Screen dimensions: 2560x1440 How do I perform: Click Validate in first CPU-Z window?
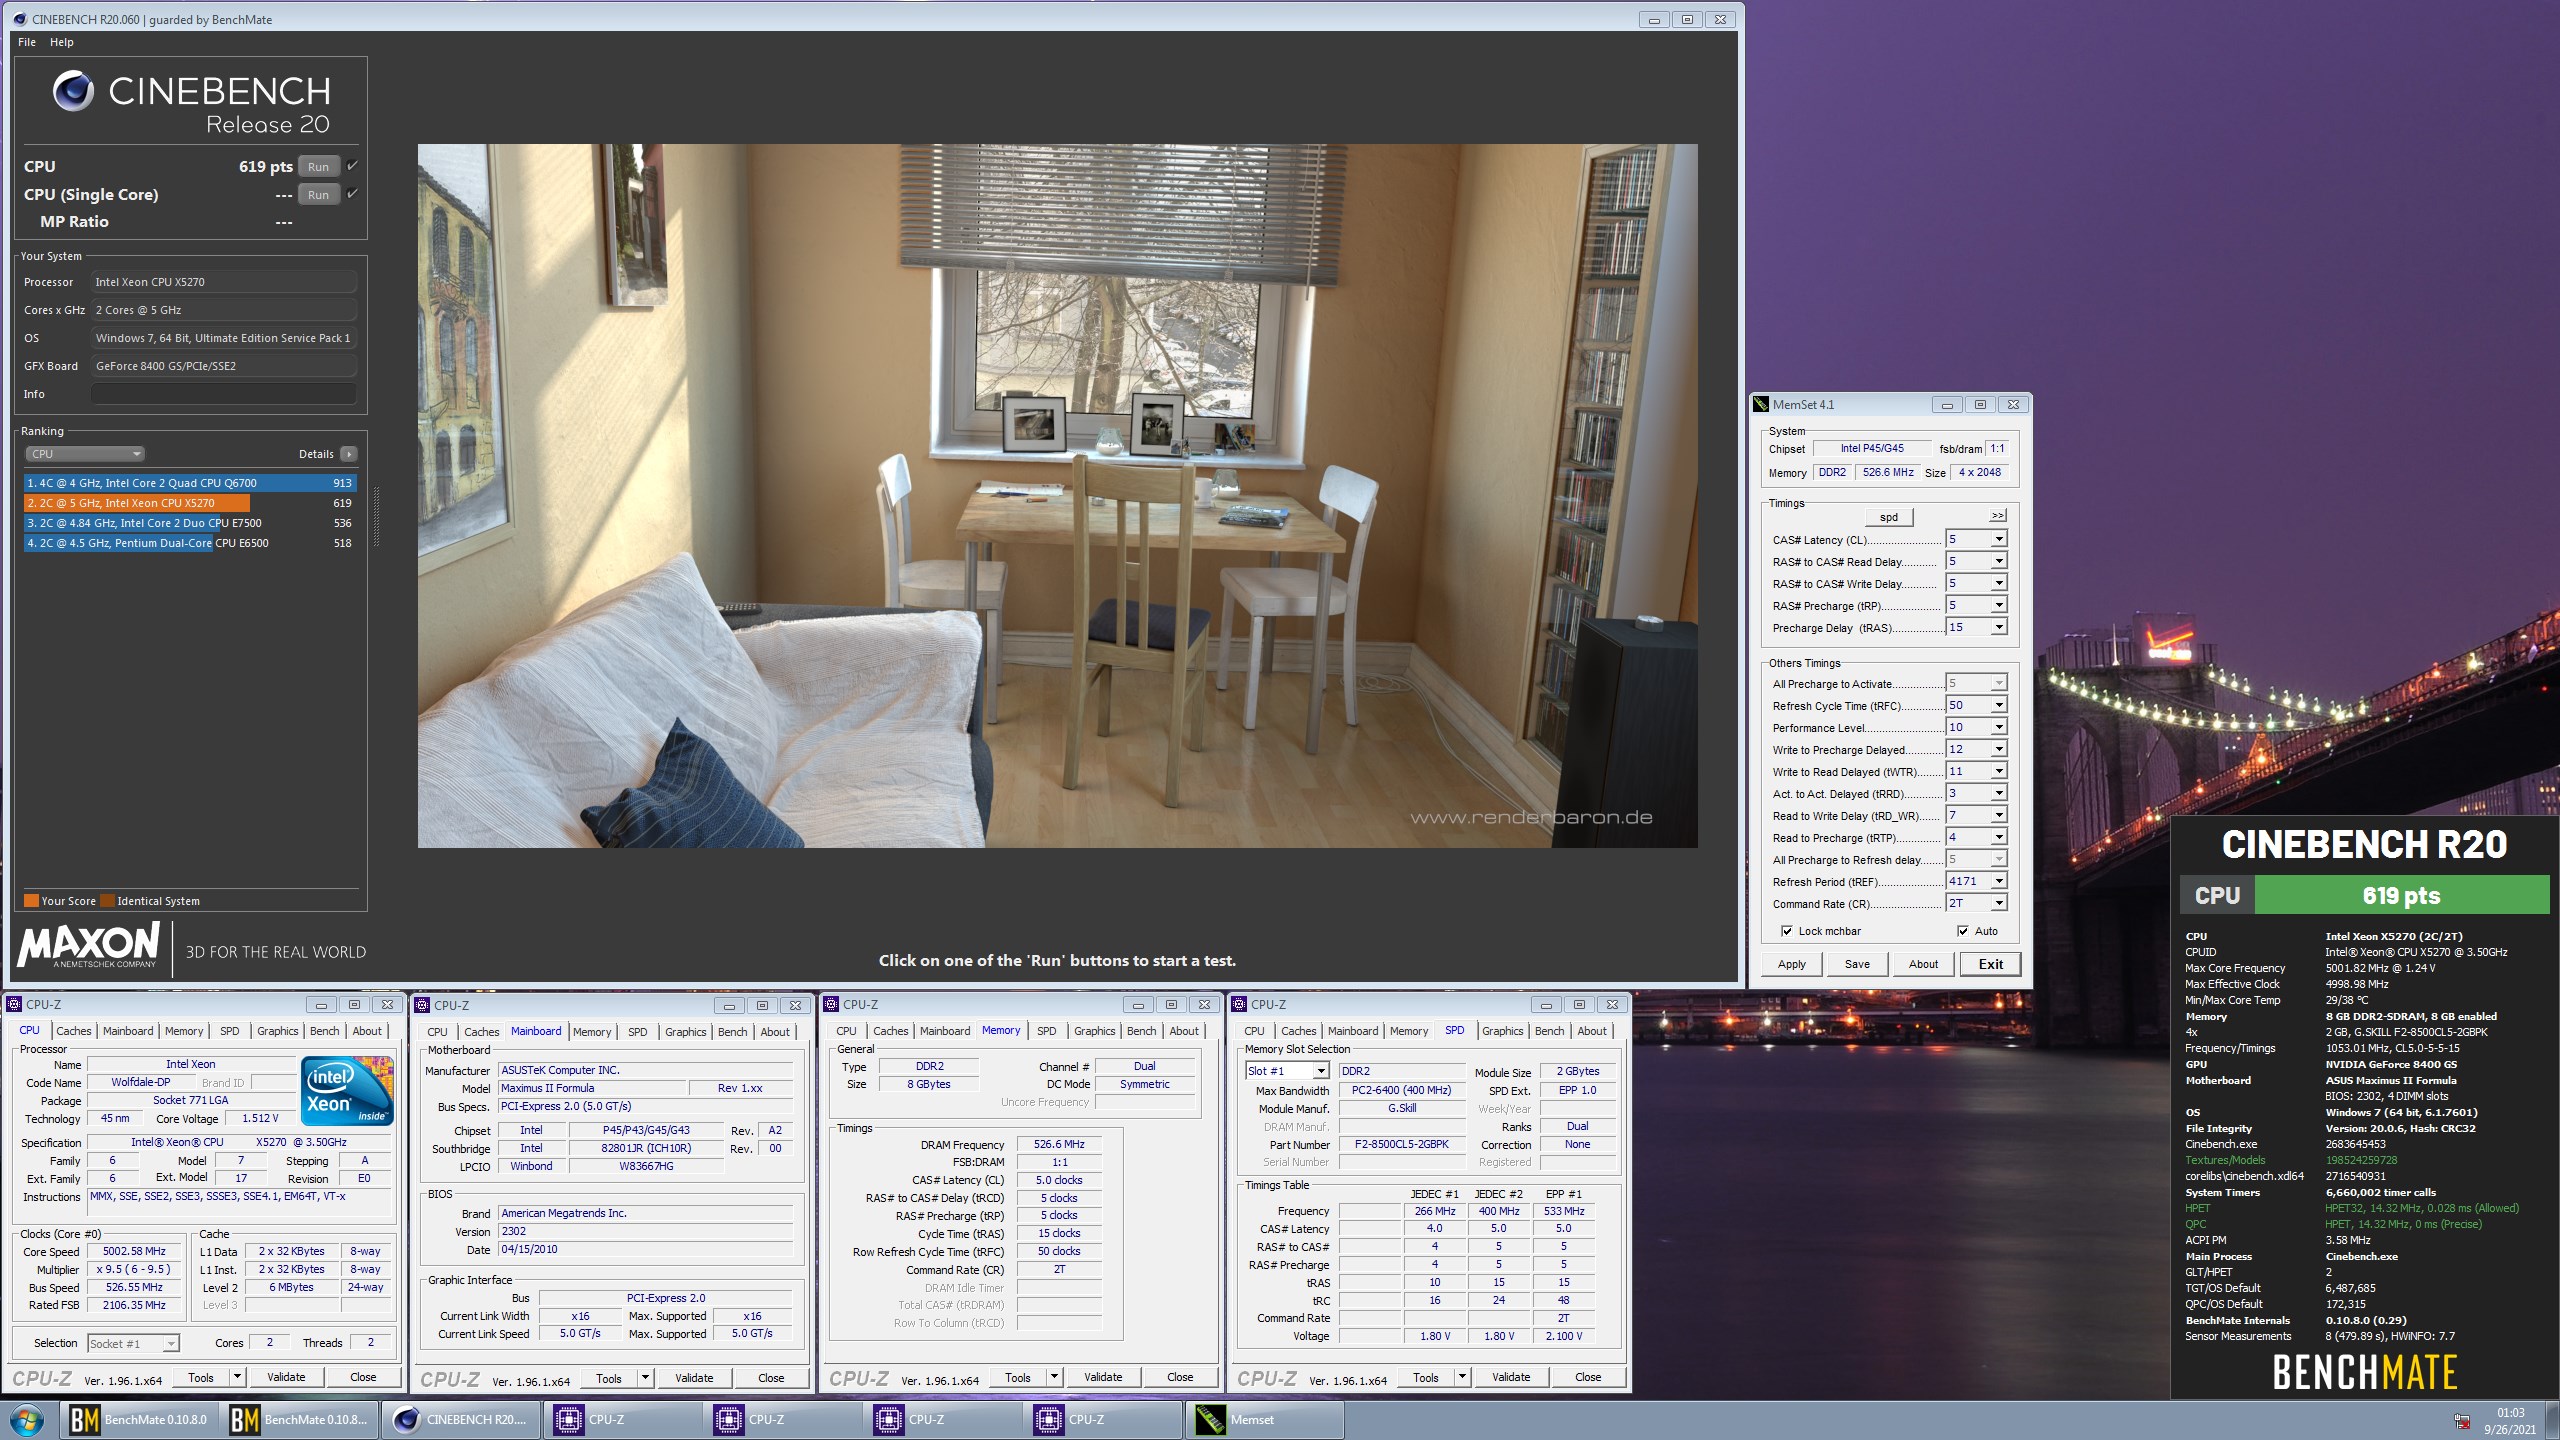pyautogui.click(x=286, y=1377)
